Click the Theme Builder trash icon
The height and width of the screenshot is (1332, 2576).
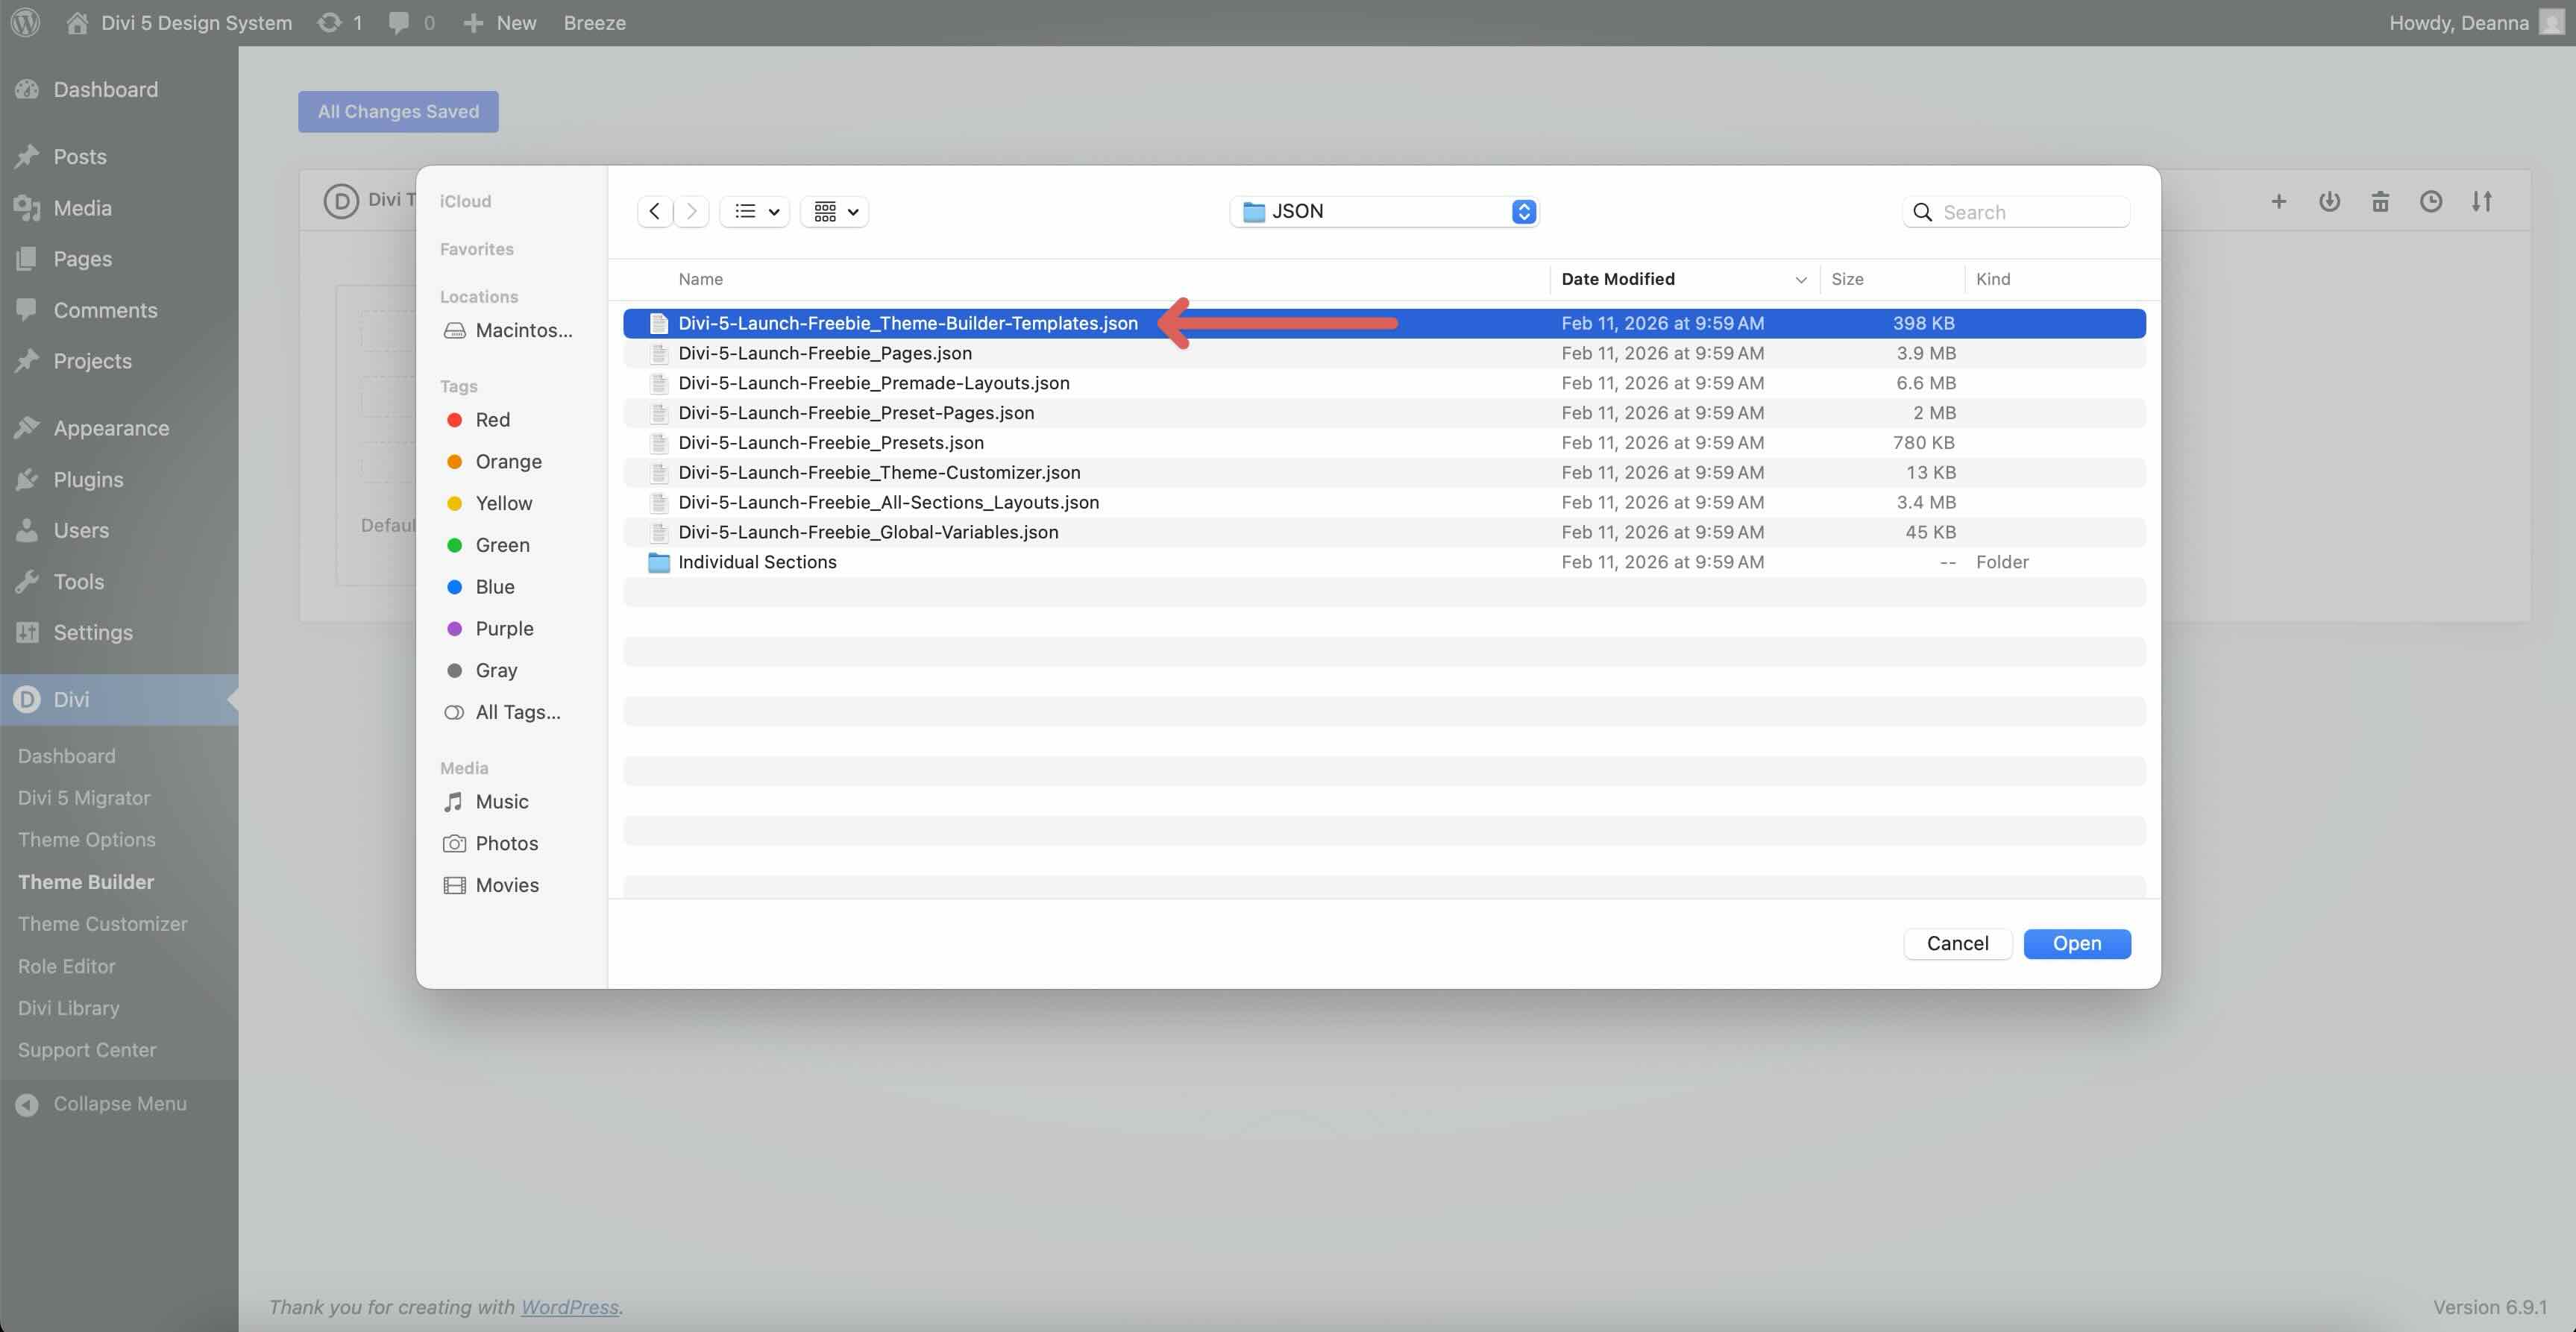click(2380, 201)
